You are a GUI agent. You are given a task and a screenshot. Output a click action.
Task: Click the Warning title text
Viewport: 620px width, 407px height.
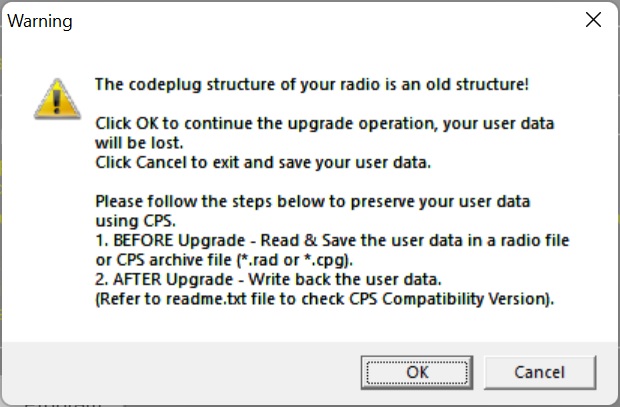click(x=40, y=21)
